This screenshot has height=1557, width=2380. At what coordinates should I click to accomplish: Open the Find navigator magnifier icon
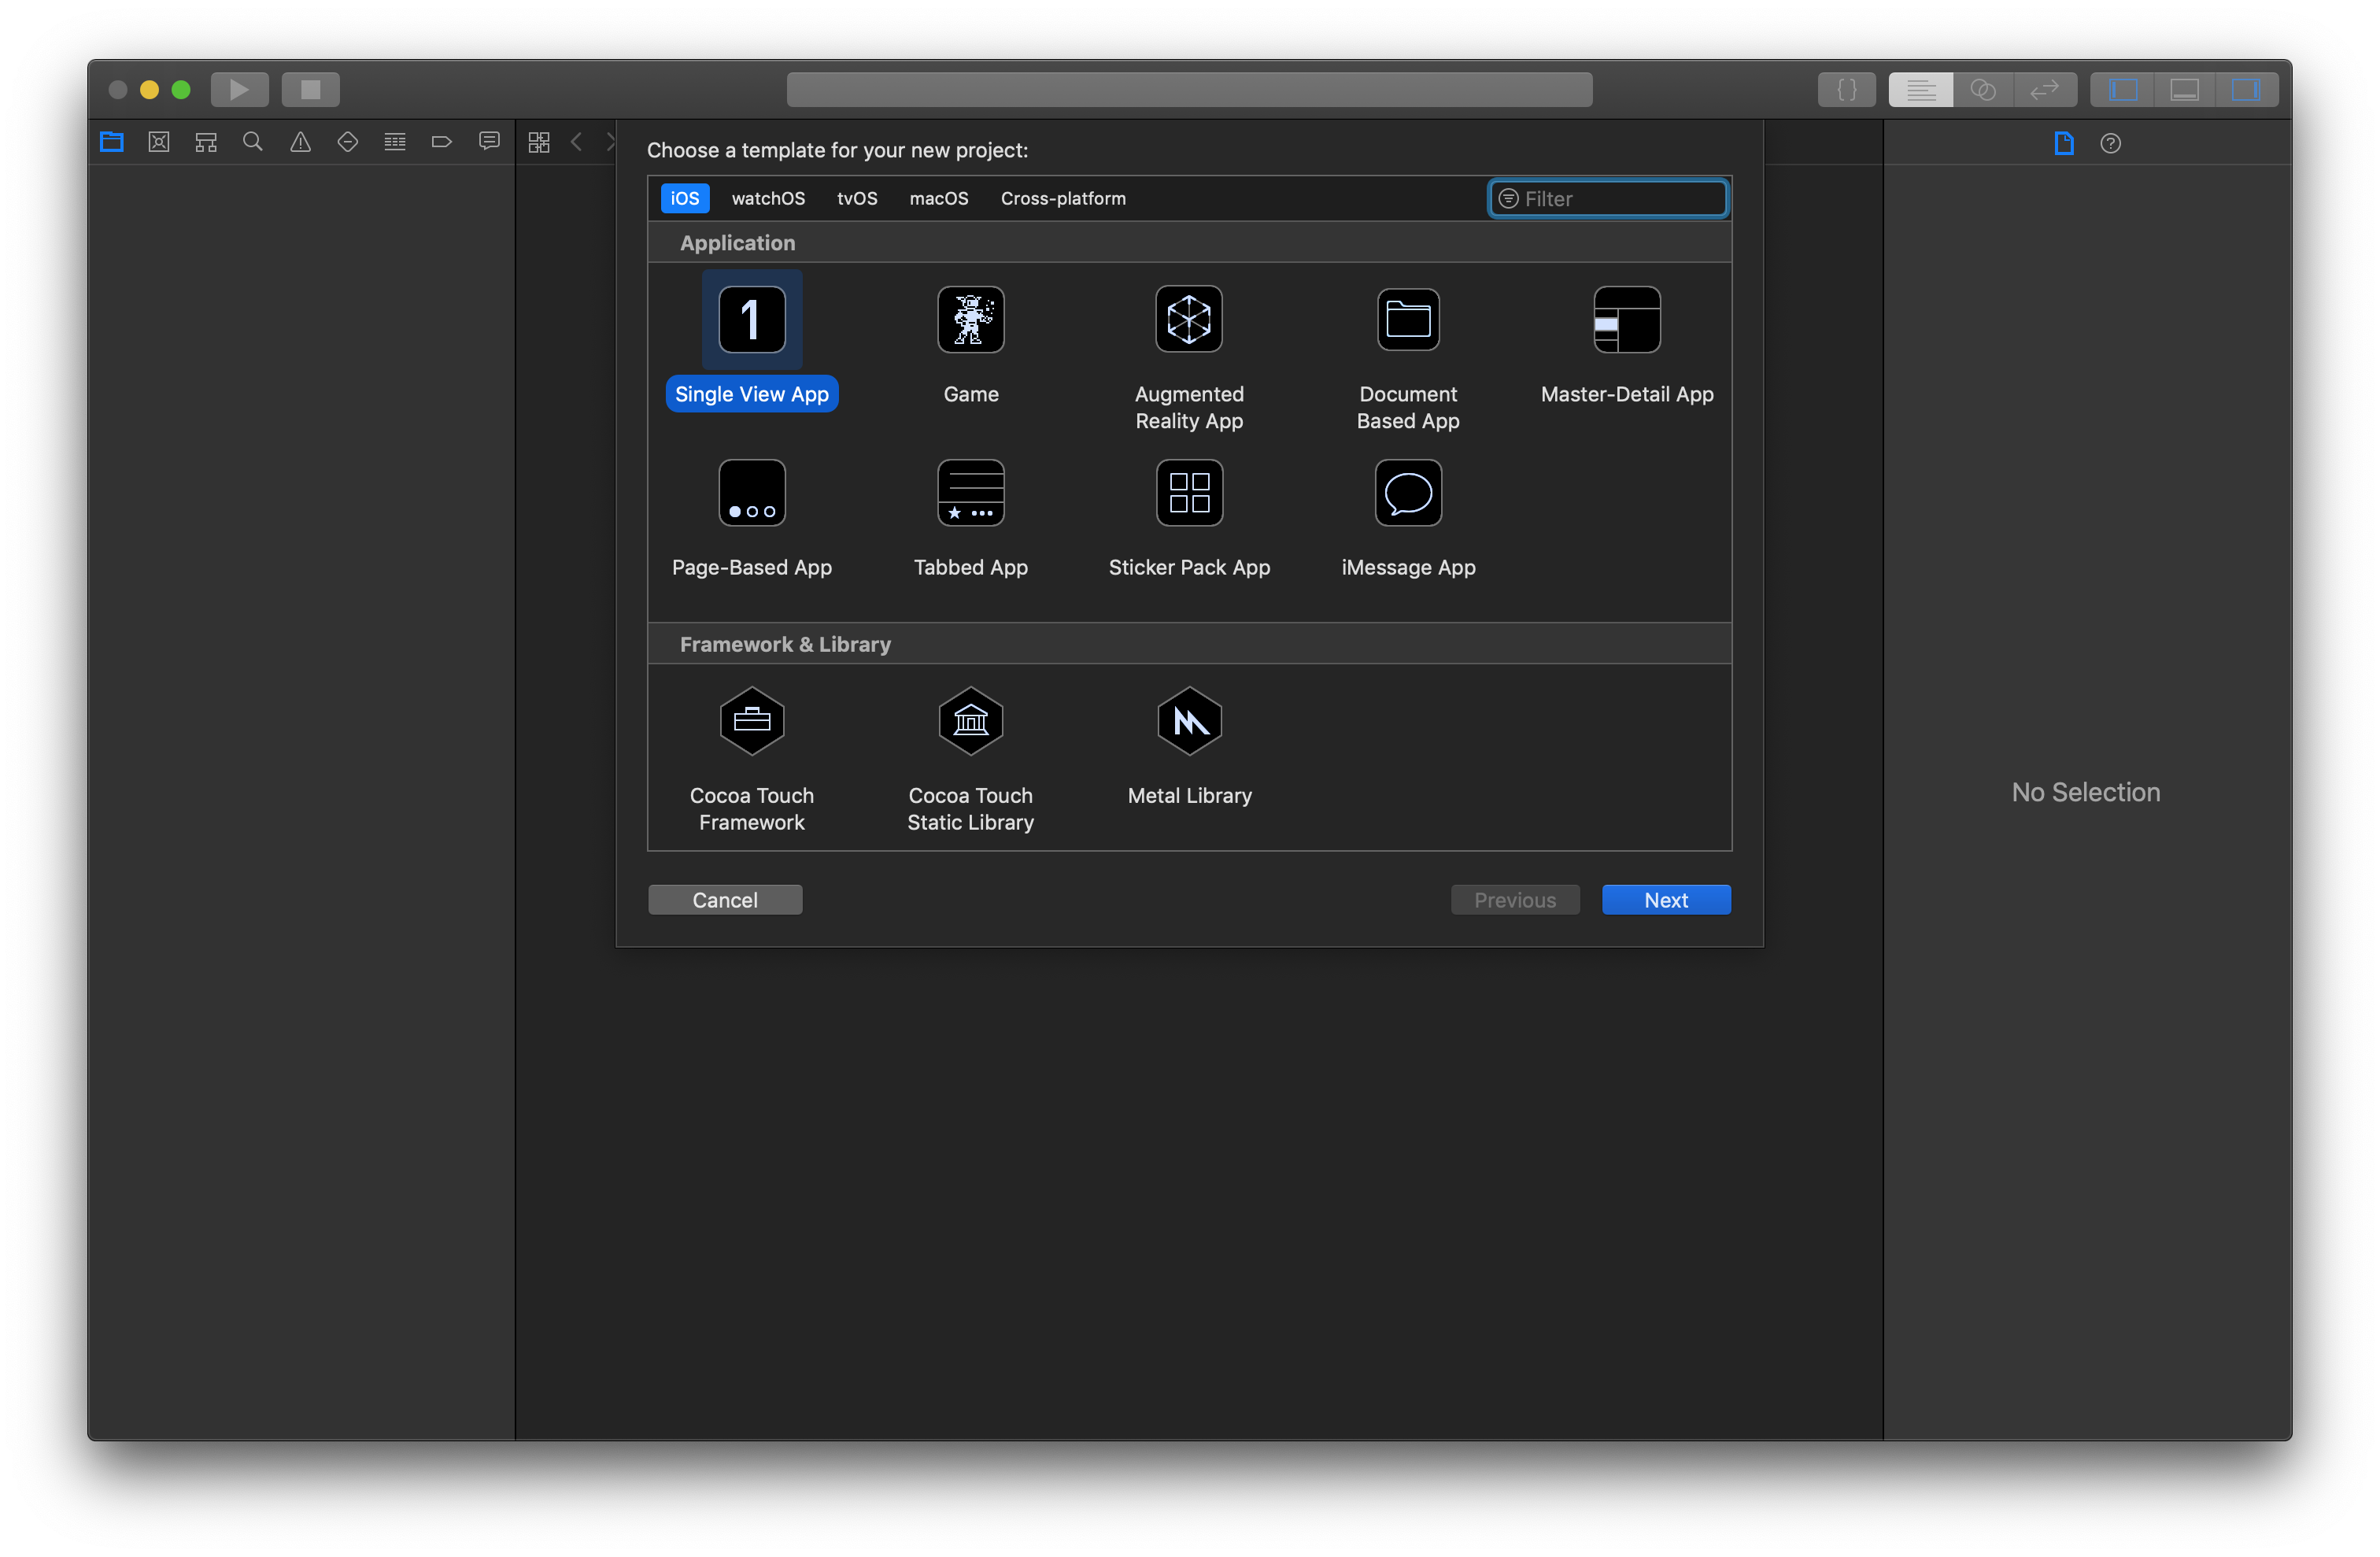point(253,142)
